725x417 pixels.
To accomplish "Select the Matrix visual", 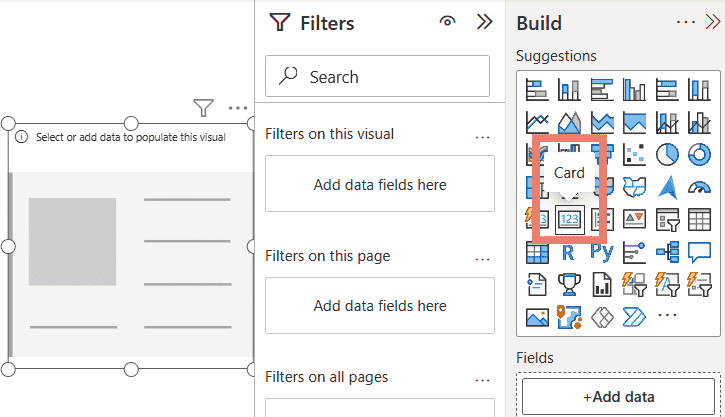I will 537,252.
